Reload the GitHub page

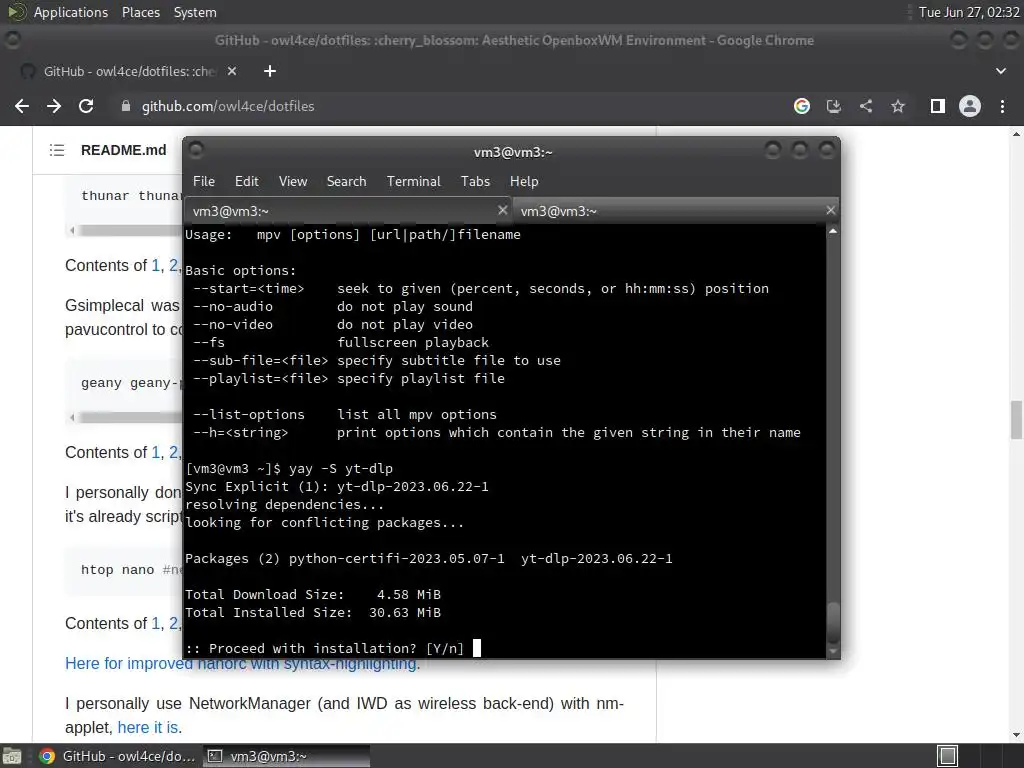(86, 106)
